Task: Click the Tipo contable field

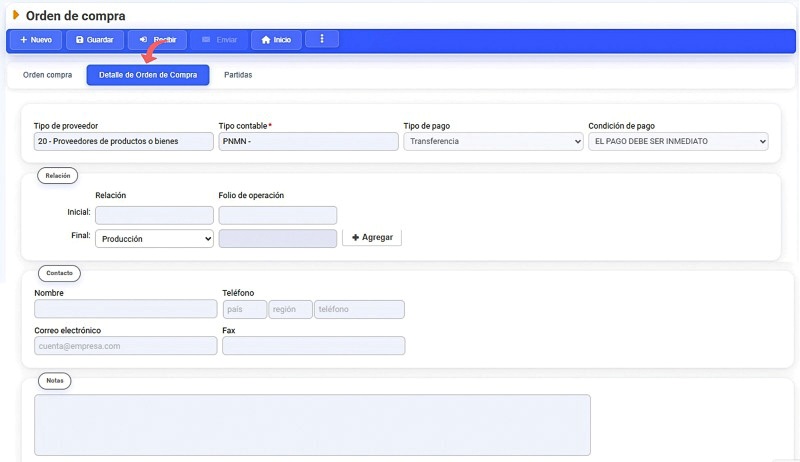Action: coord(308,142)
